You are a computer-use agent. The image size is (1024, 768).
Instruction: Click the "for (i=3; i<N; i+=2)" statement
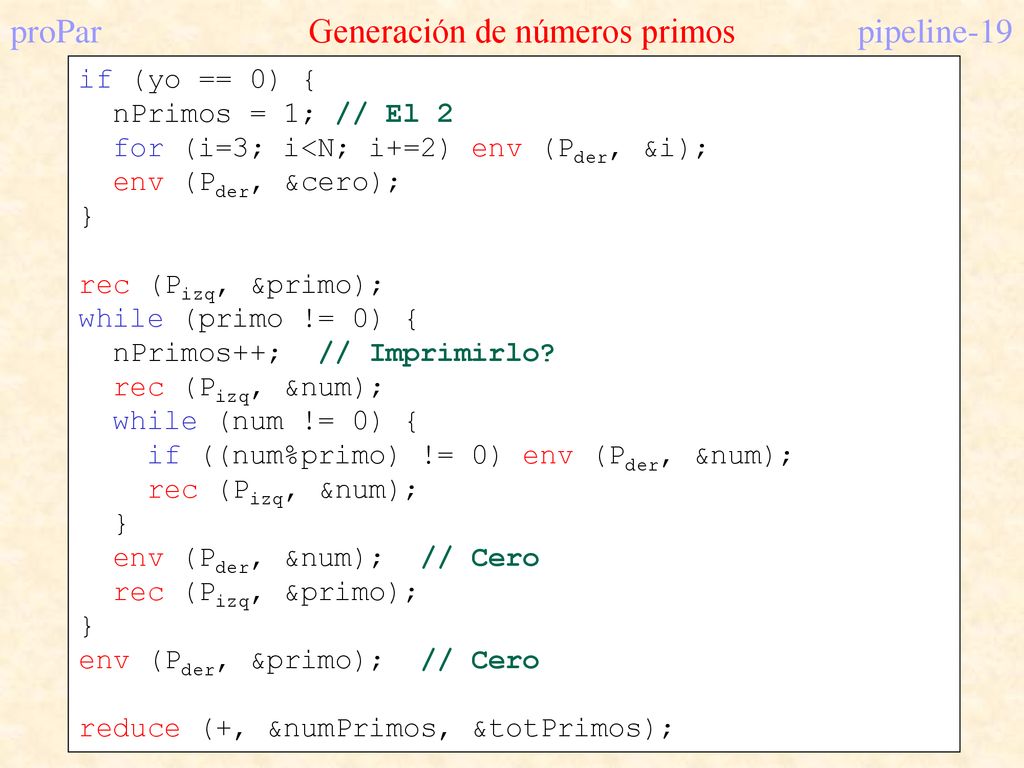281,149
